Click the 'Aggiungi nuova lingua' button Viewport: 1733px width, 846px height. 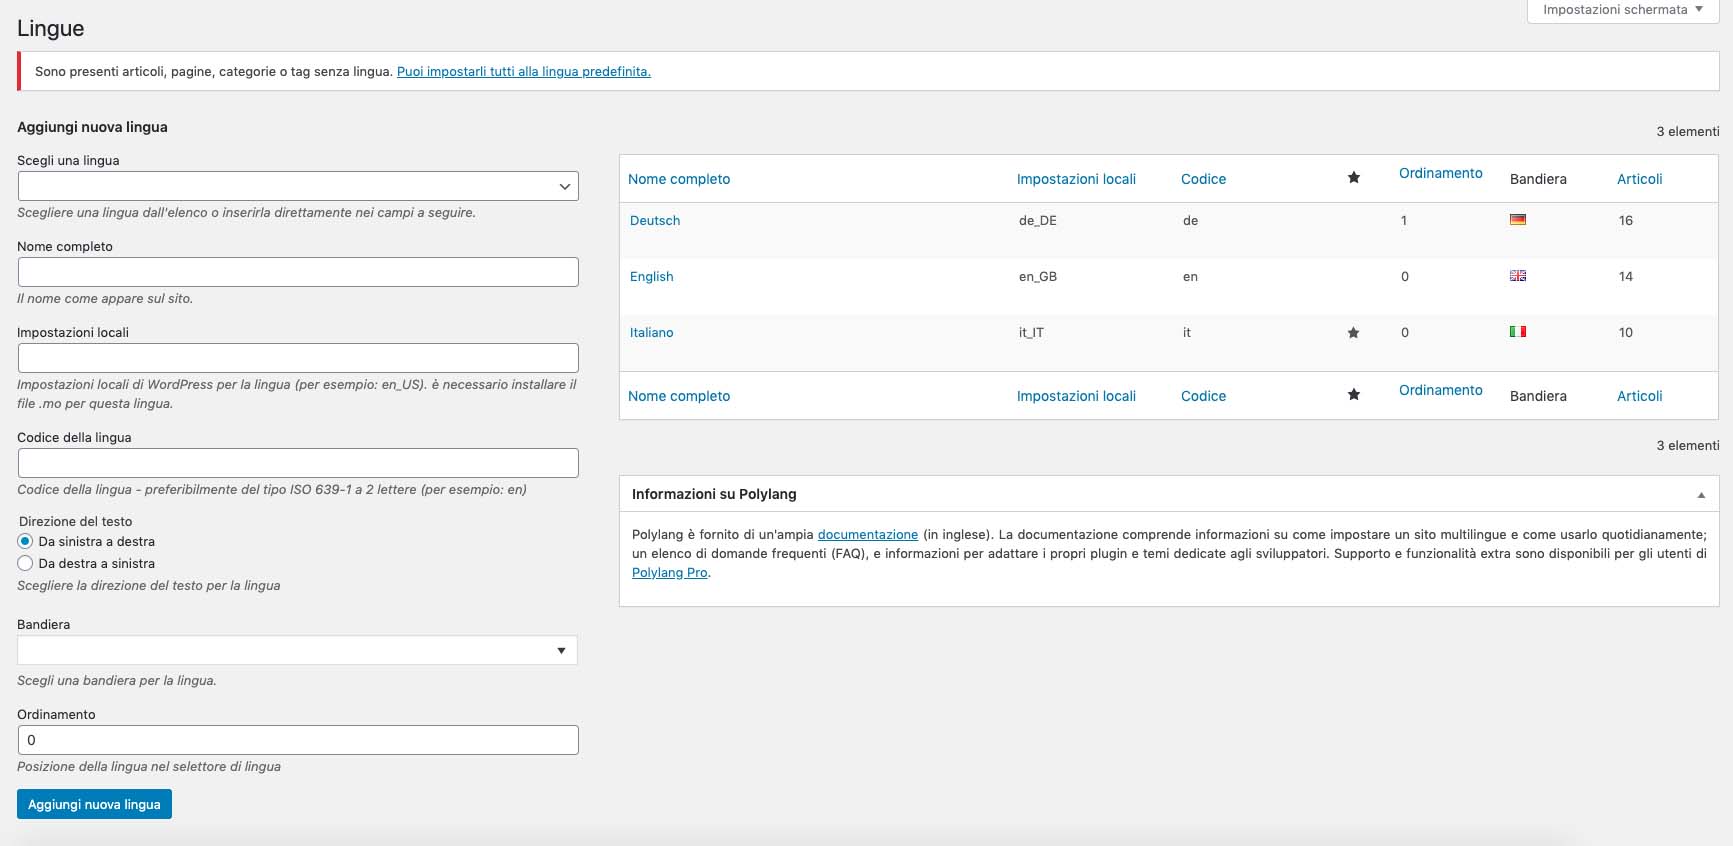pyautogui.click(x=94, y=804)
